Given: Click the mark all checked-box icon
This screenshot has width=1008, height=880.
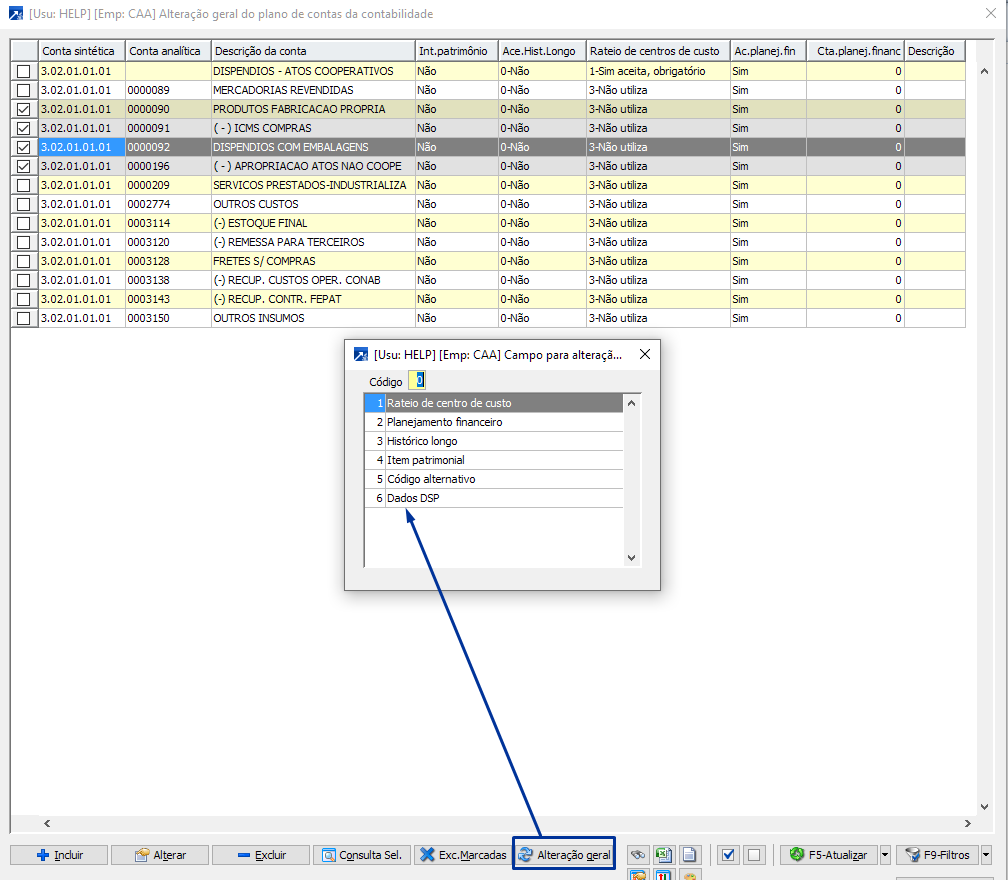Looking at the screenshot, I should [x=728, y=855].
